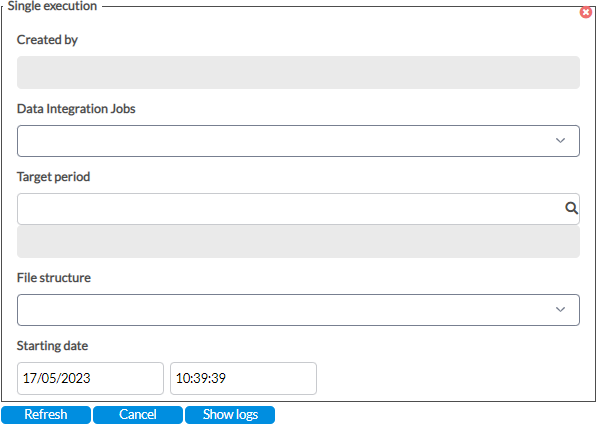The image size is (601, 428).
Task: Click the Single execution group title
Action: click(x=52, y=6)
